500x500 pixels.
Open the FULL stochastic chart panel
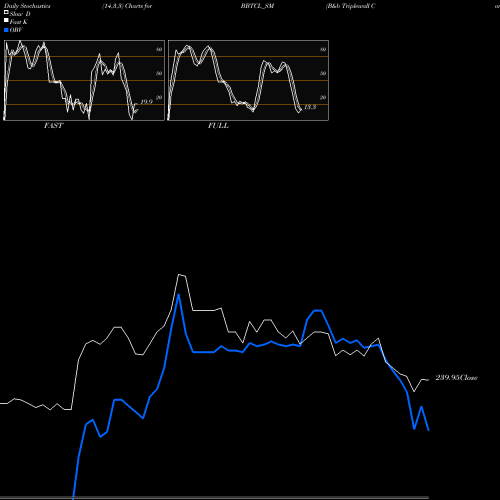(x=248, y=80)
